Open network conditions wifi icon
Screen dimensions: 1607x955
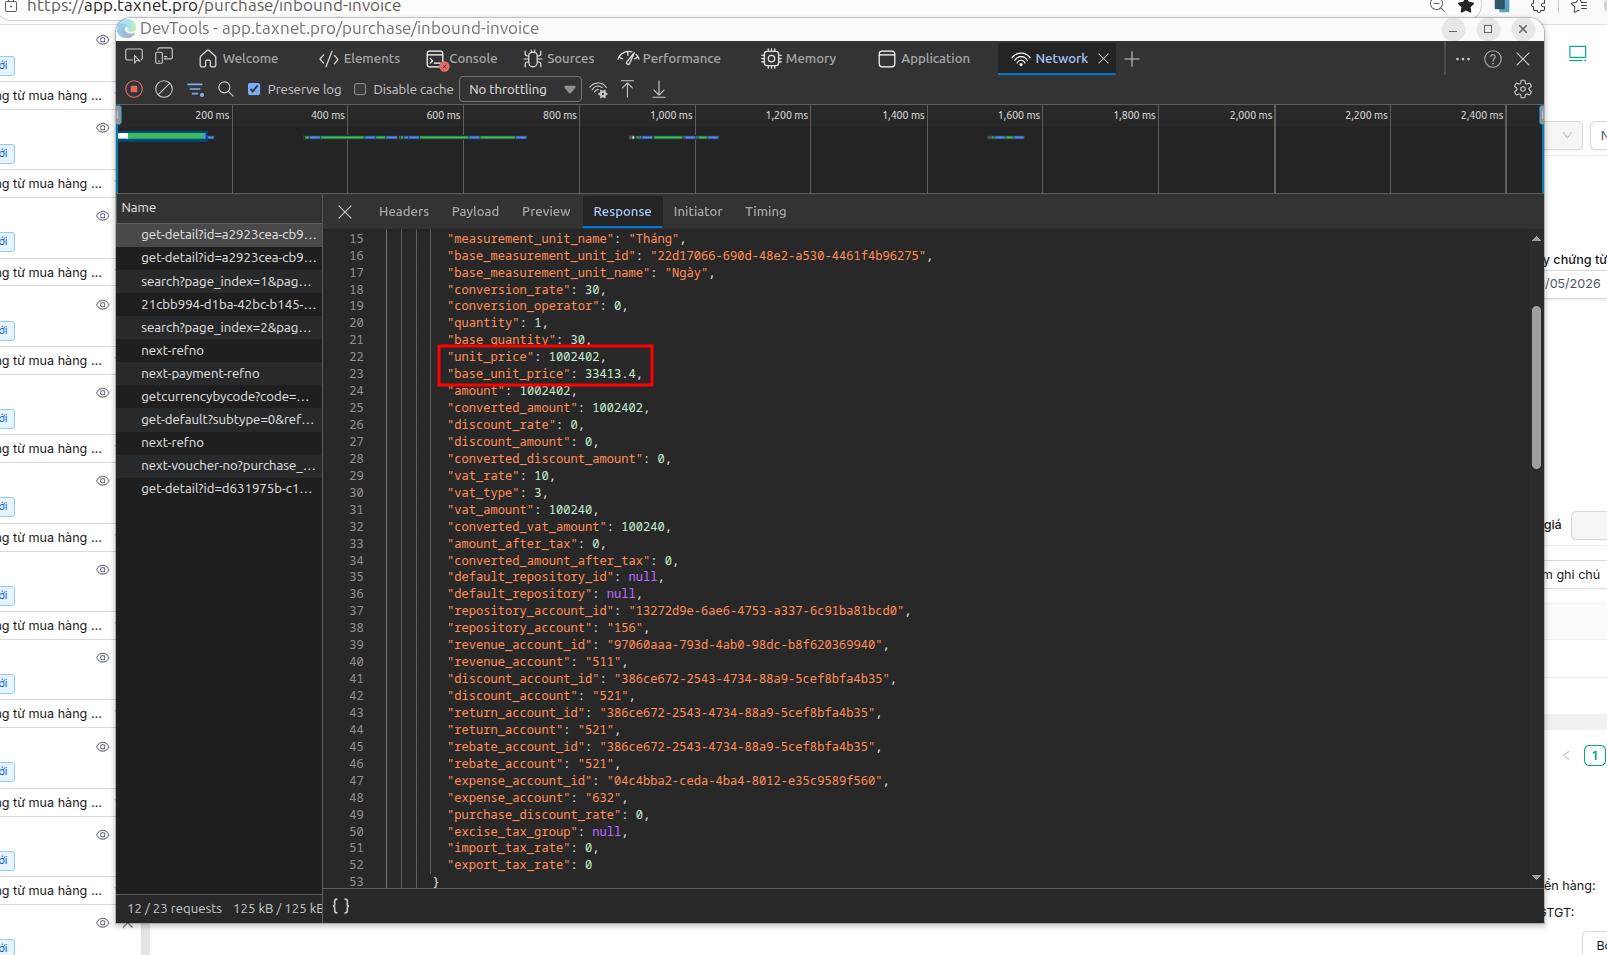point(599,90)
